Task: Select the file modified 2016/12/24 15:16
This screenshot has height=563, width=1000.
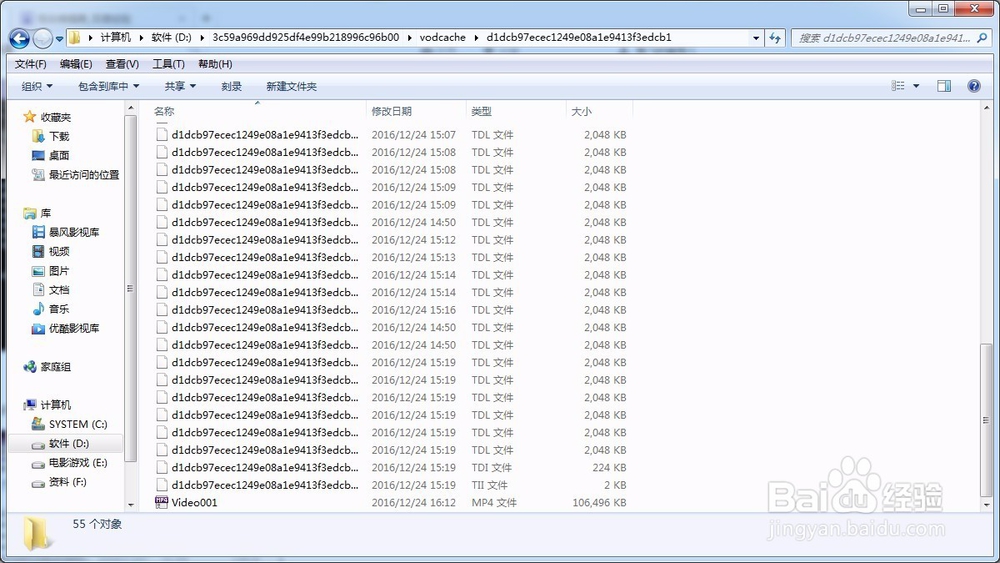Action: coord(390,310)
